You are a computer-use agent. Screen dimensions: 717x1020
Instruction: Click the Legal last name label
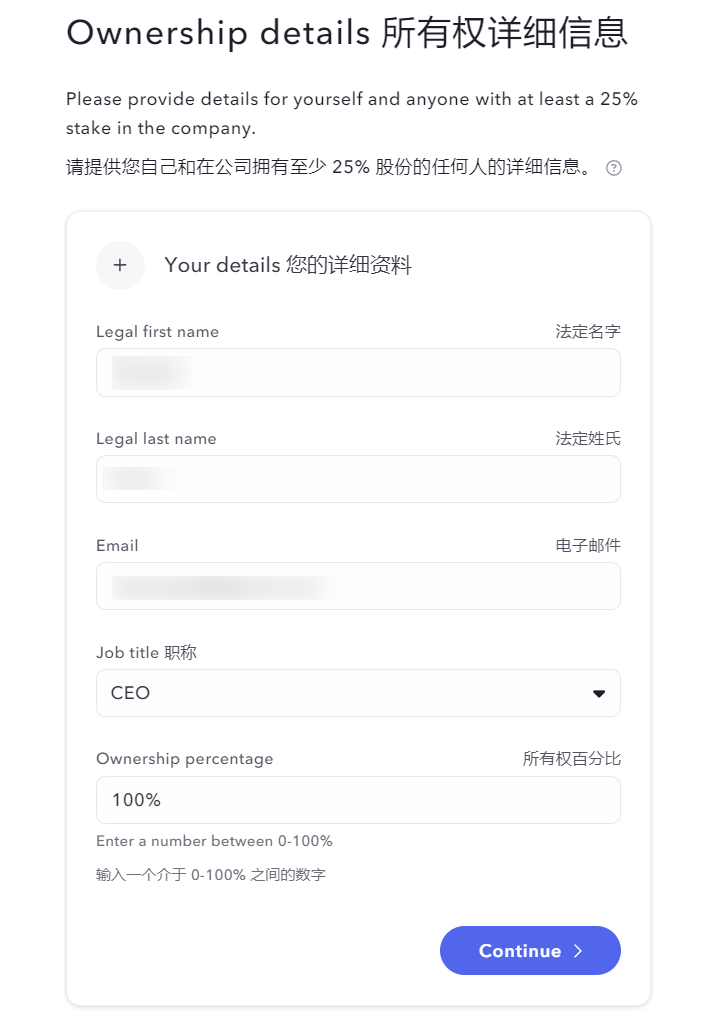156,439
